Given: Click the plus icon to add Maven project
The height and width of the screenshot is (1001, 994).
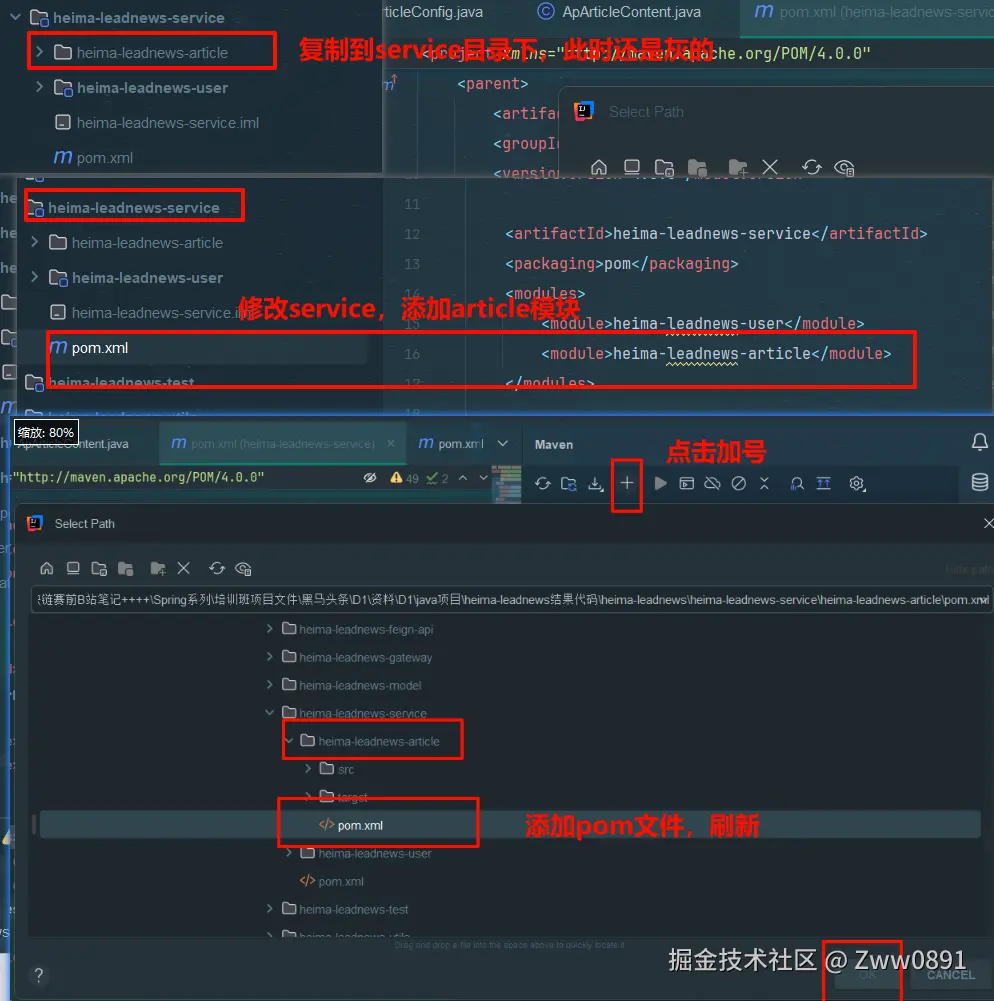Looking at the screenshot, I should click(627, 483).
